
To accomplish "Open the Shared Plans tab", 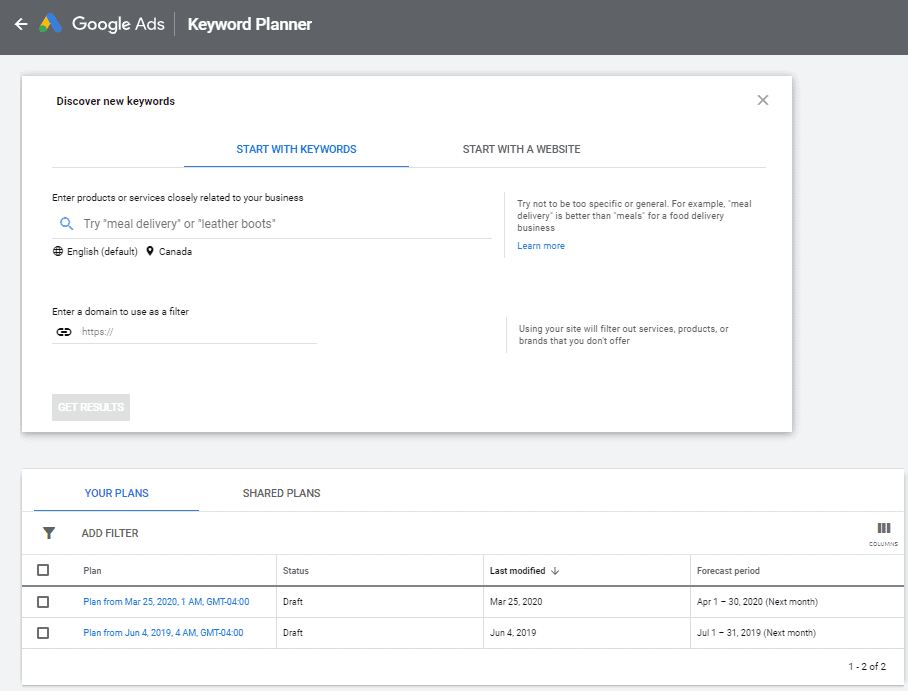I will point(281,493).
